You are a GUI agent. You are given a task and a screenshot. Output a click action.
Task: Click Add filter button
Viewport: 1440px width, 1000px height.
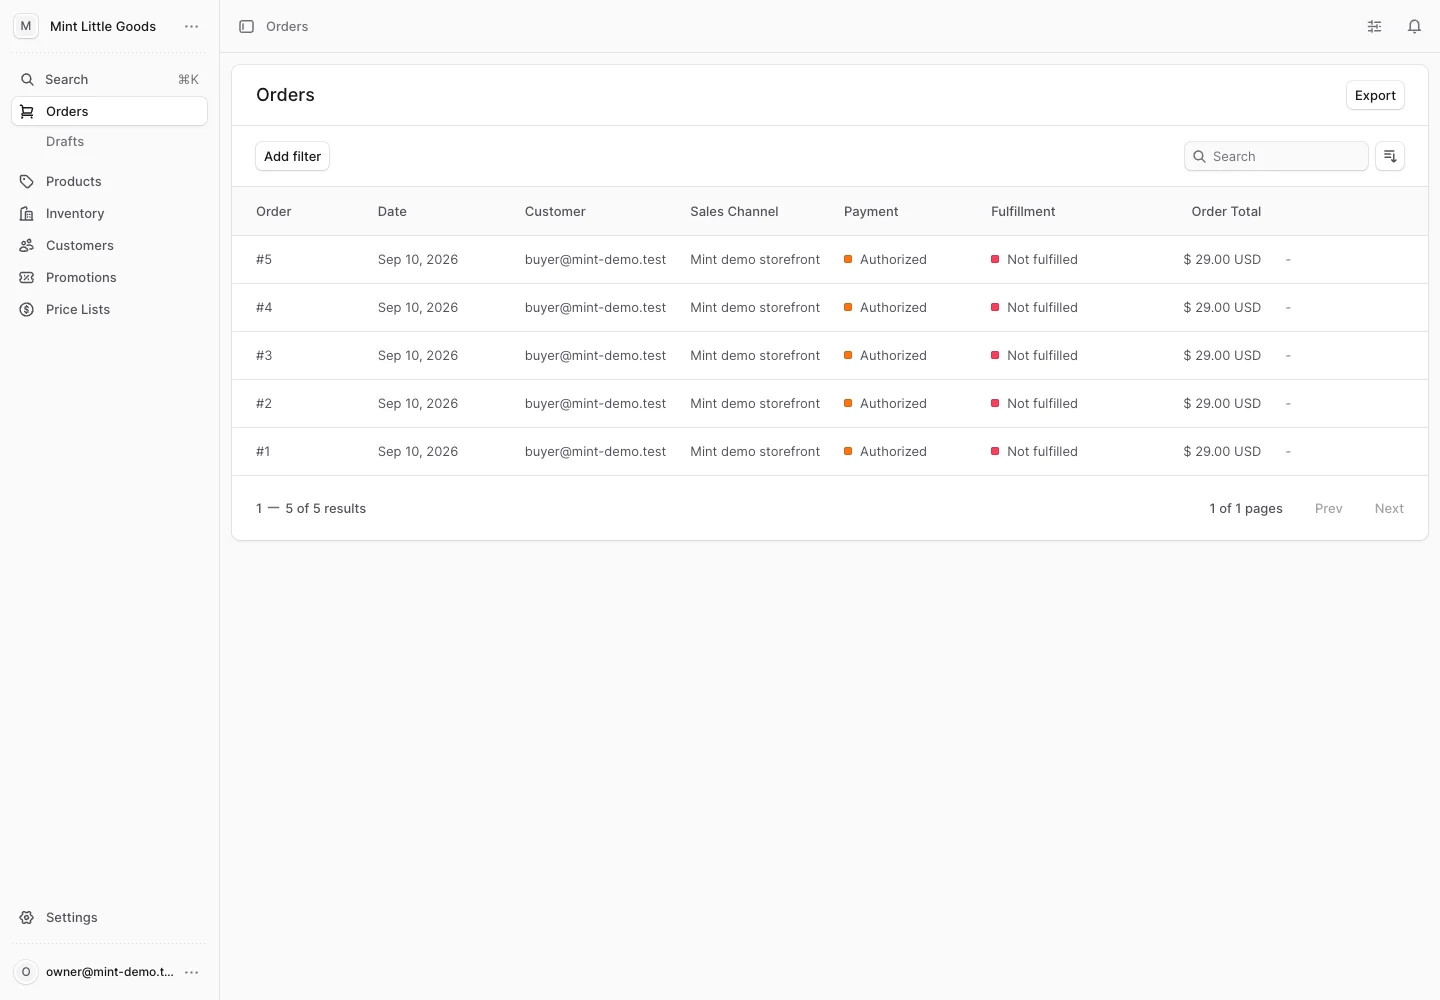pos(292,156)
